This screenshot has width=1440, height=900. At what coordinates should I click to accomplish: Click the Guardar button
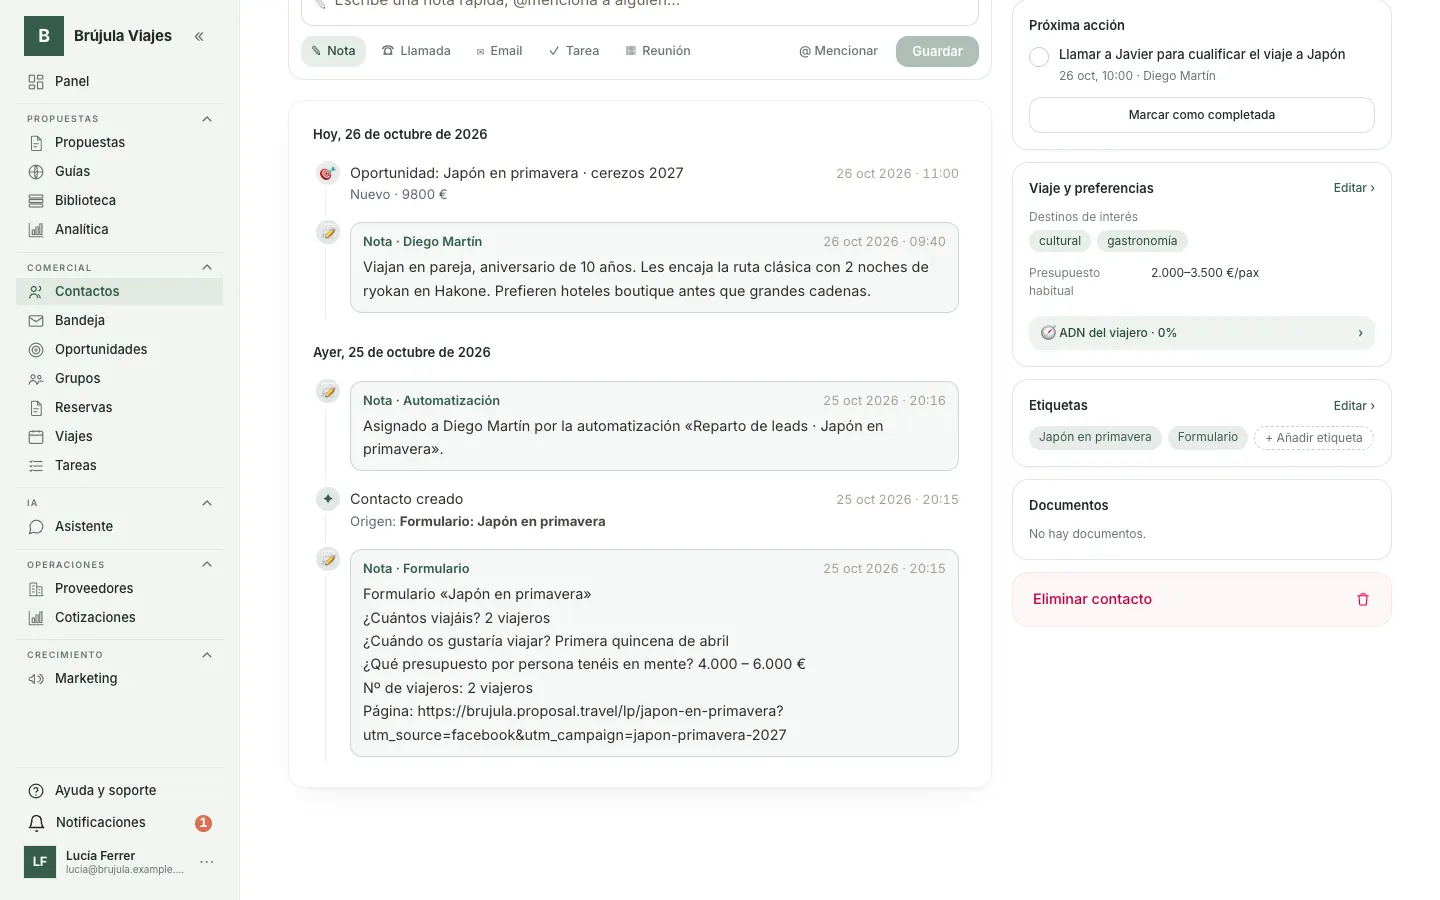pos(937,51)
